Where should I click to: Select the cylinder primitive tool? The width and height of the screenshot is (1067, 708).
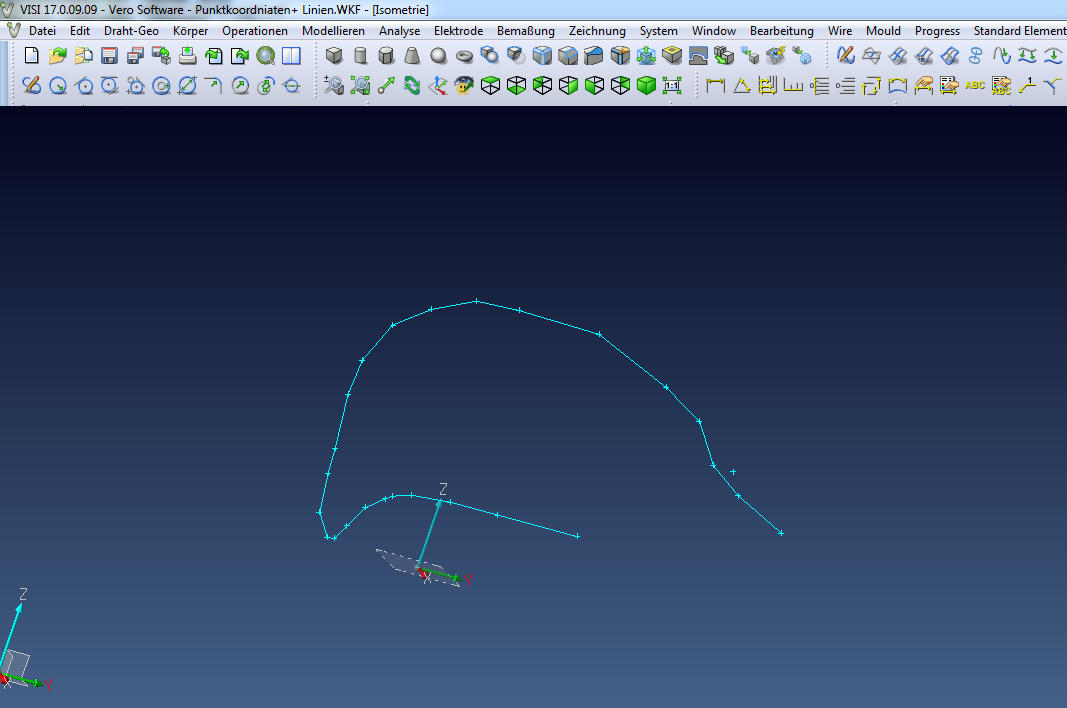(x=361, y=56)
